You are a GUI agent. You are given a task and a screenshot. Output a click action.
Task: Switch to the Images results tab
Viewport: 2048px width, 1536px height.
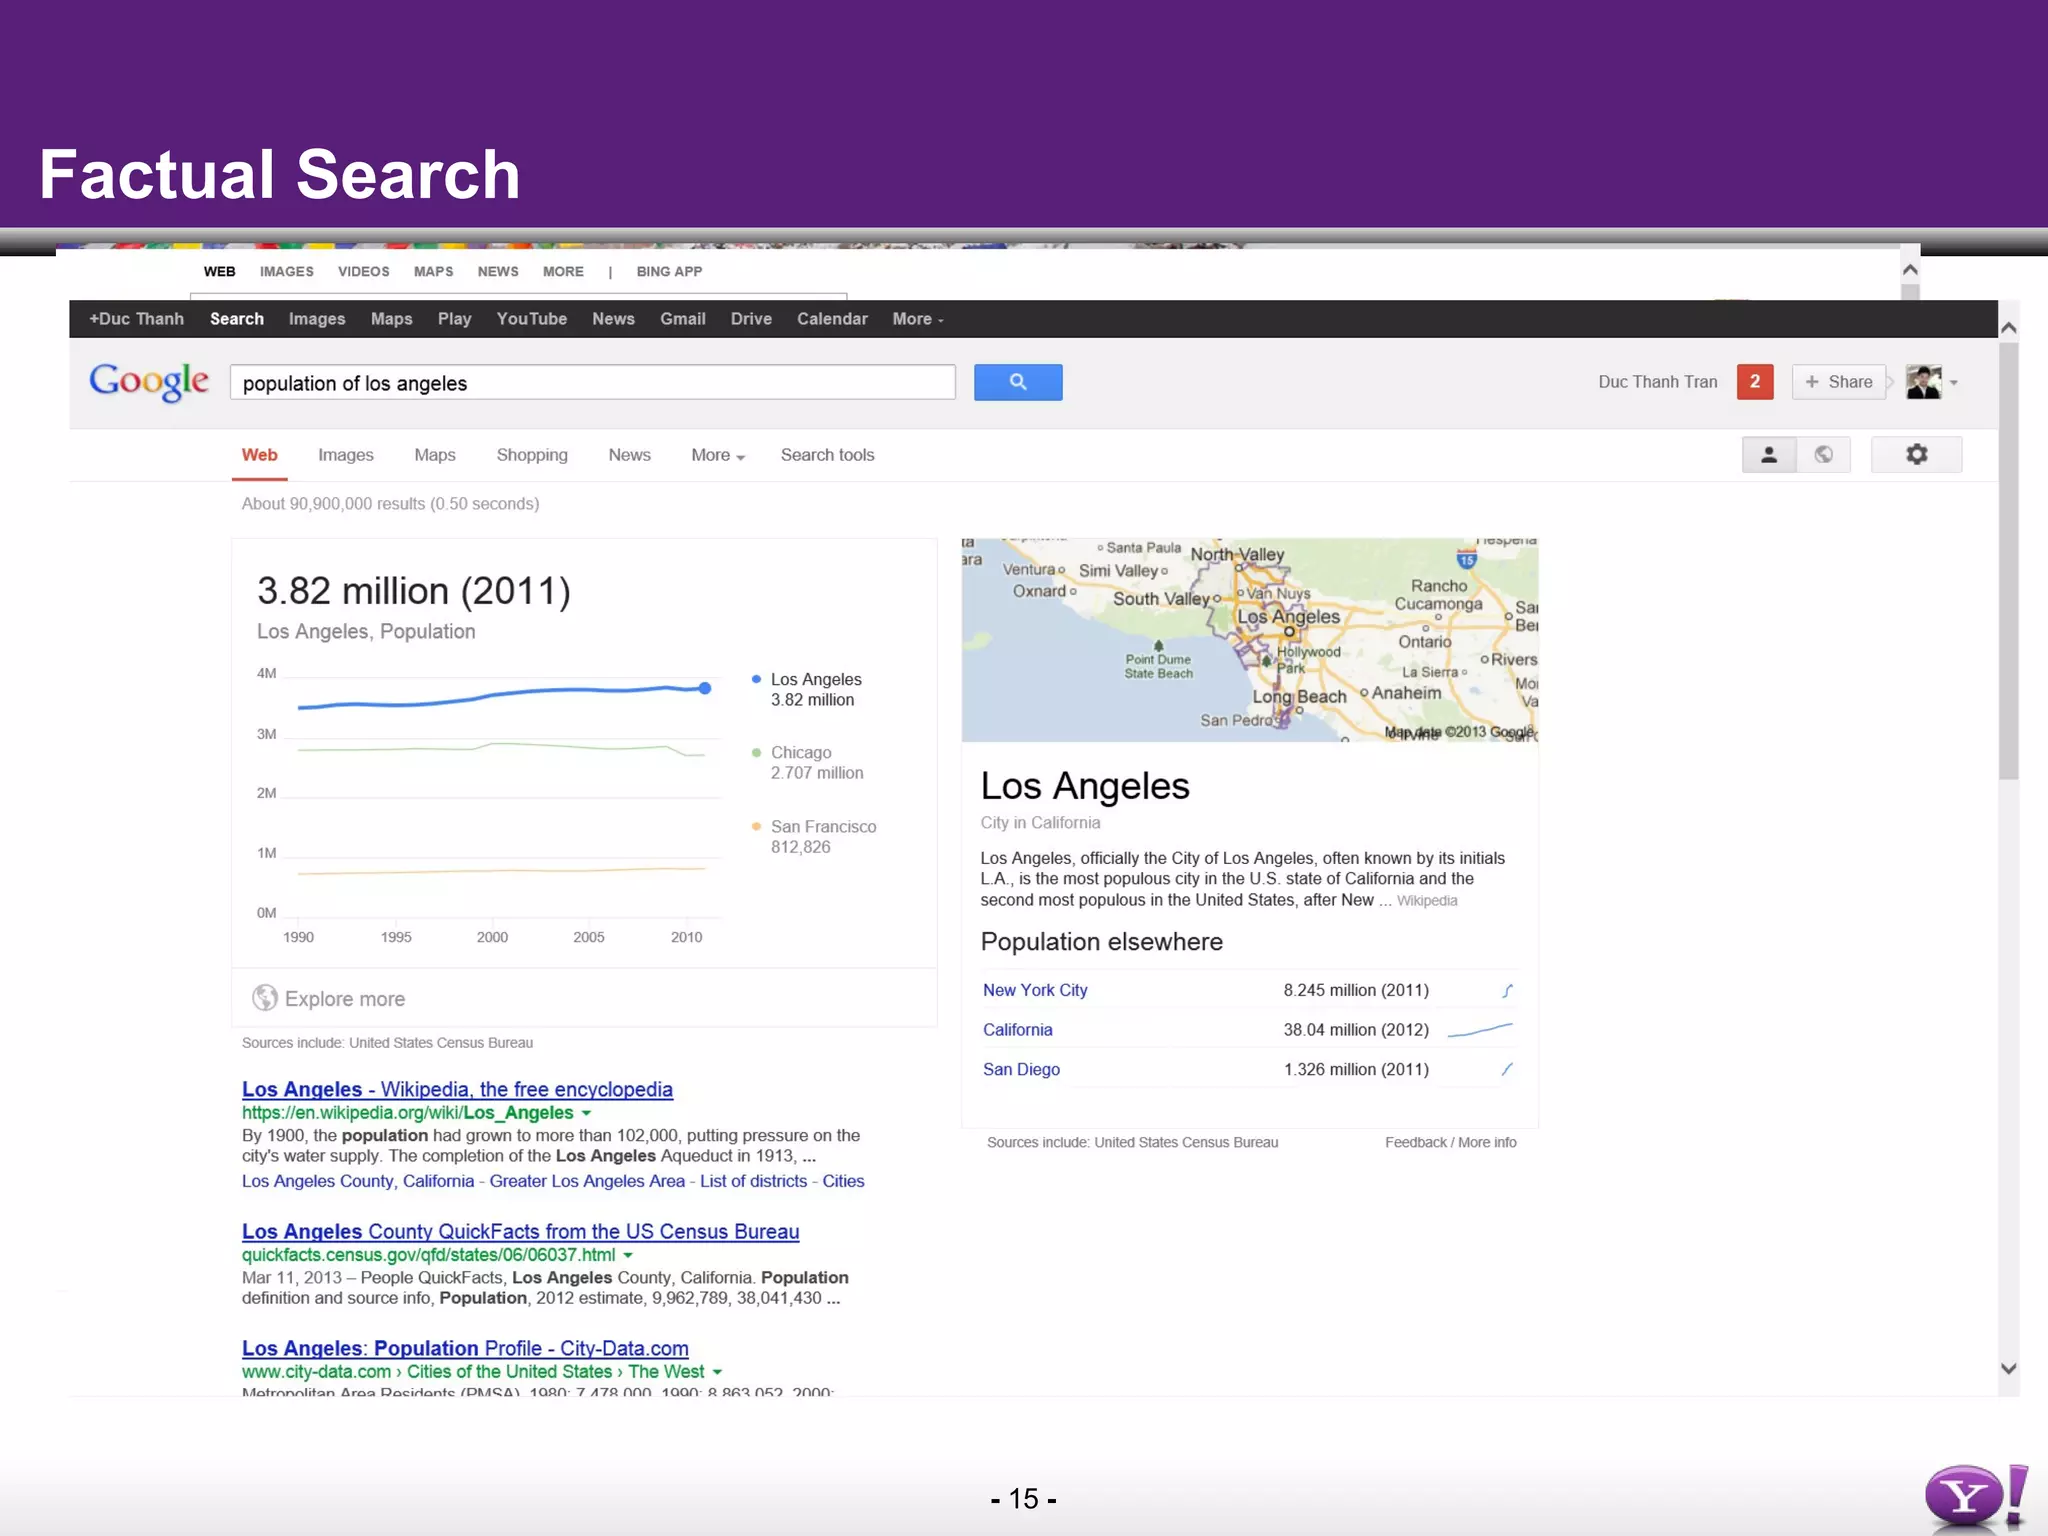tap(345, 455)
